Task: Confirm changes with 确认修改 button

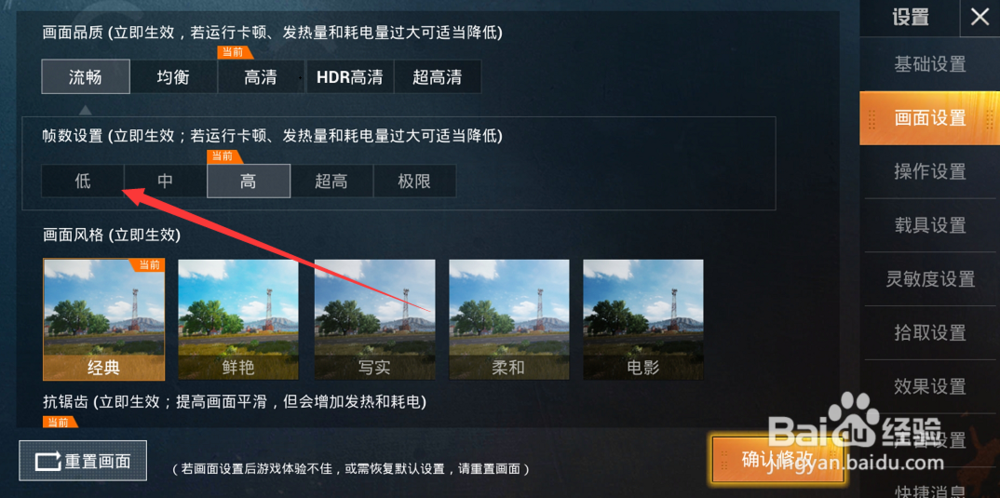Action: click(x=779, y=460)
